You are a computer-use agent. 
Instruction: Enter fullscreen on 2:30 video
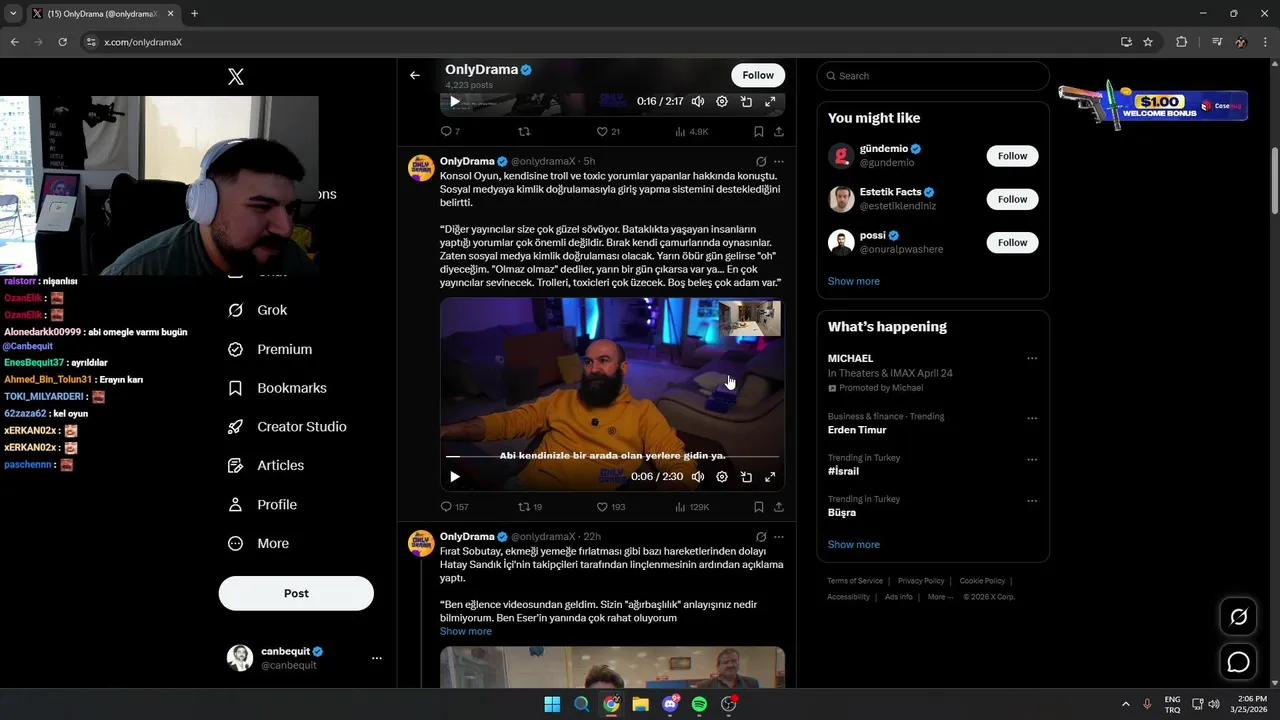click(770, 477)
